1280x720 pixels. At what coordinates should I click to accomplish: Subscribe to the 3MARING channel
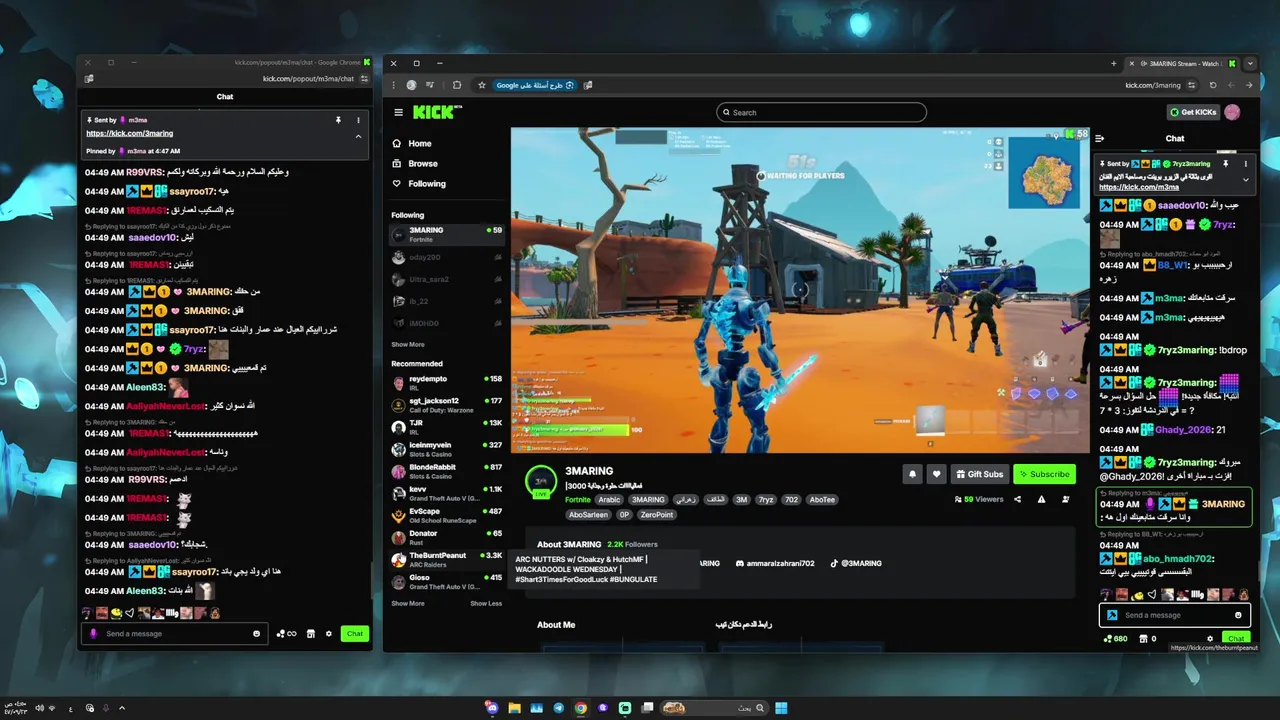pyautogui.click(x=1044, y=474)
